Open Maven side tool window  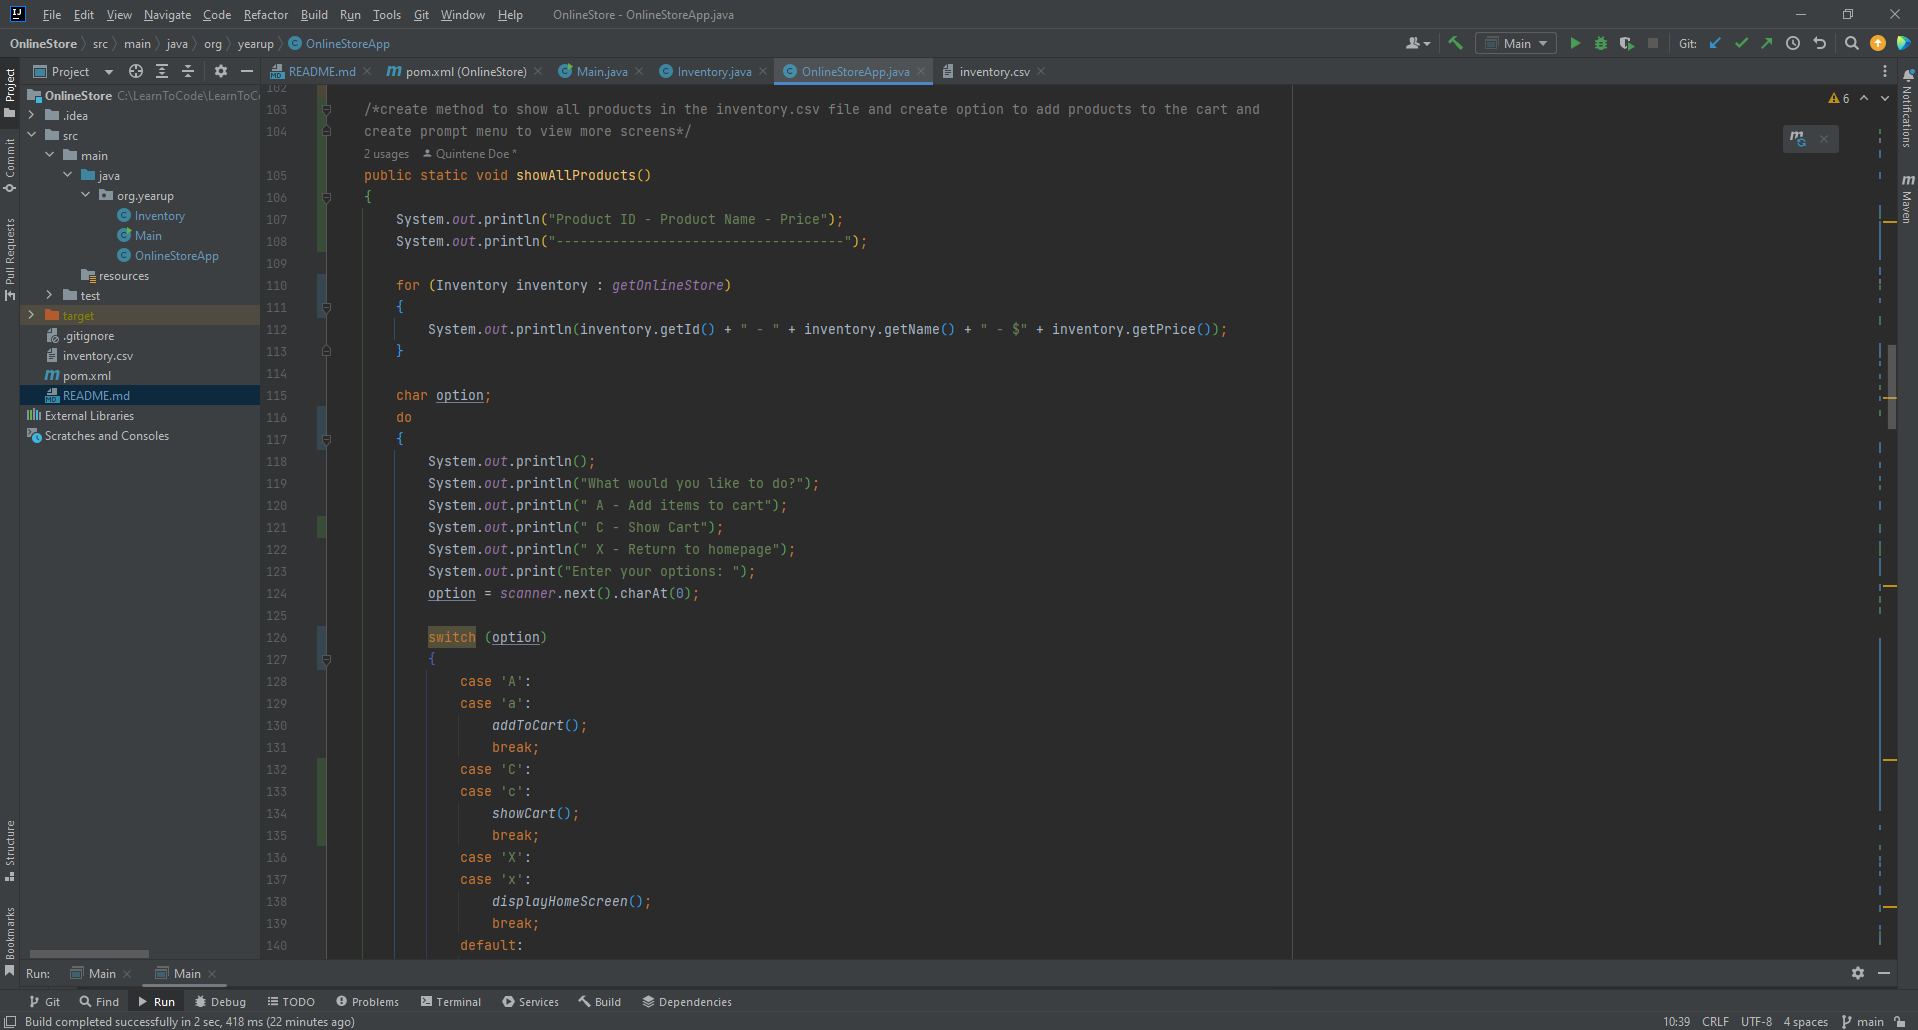[x=1907, y=198]
